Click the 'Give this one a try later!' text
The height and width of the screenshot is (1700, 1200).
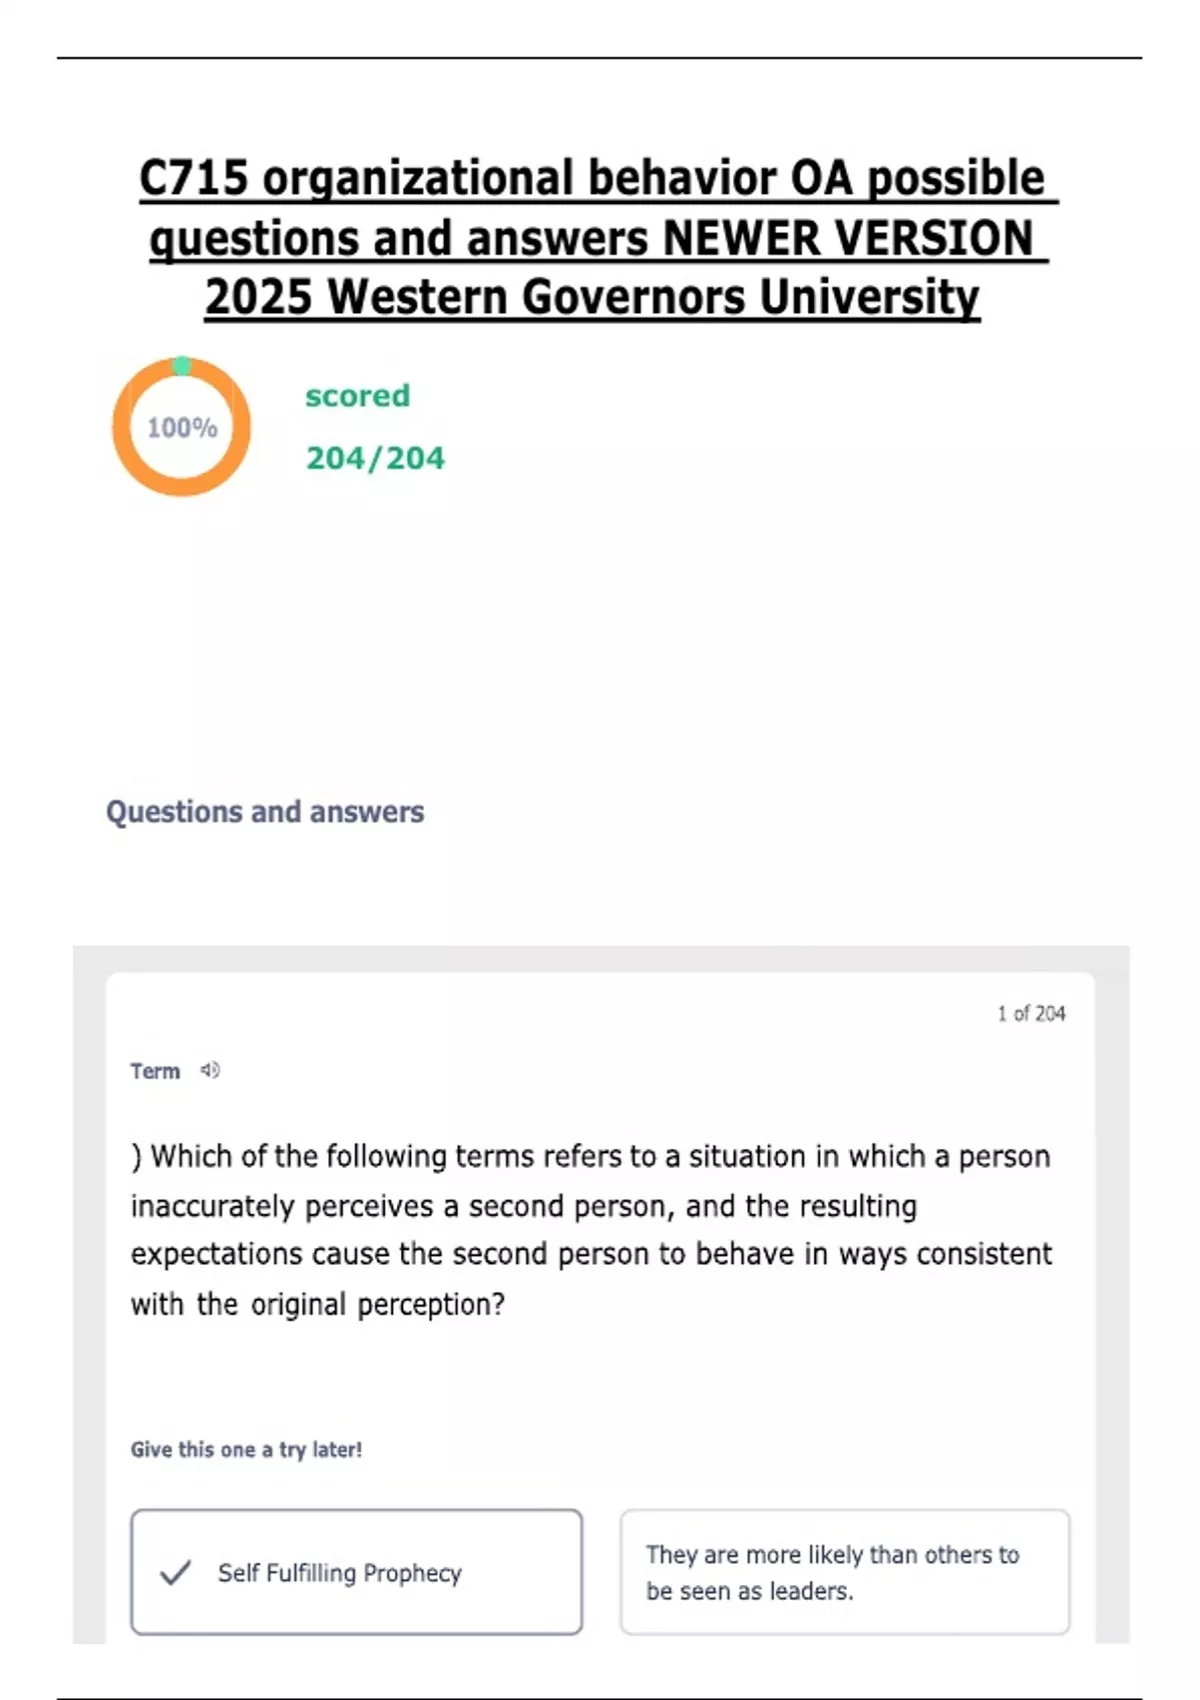click(x=246, y=1449)
